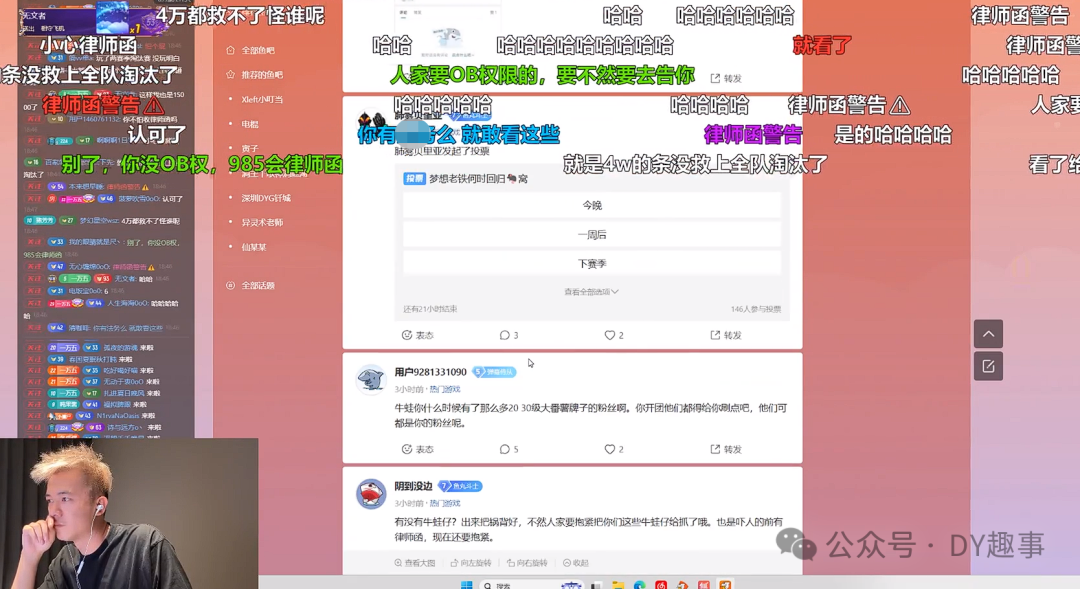1080x589 pixels.
Task: Open 热门游戏 link under 用户9281331090
Action: [445, 389]
